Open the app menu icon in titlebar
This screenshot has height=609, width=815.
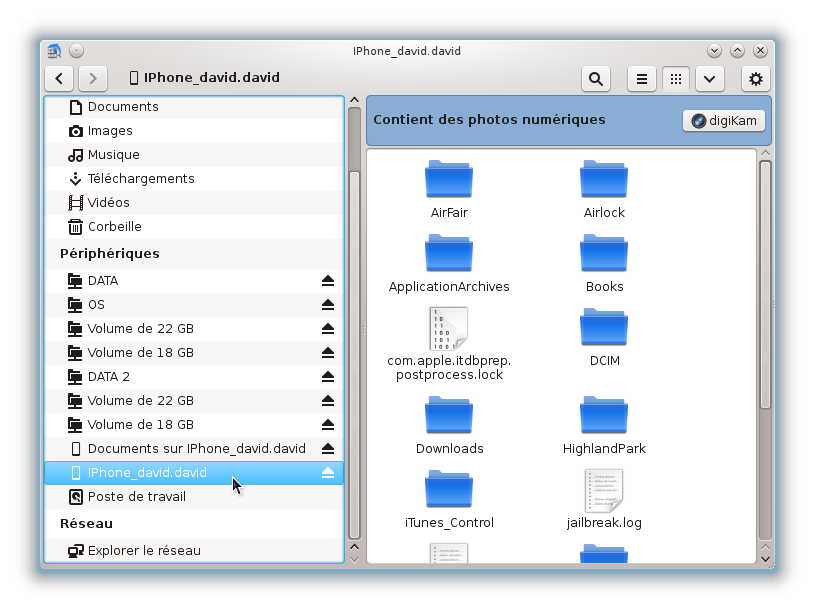point(55,51)
